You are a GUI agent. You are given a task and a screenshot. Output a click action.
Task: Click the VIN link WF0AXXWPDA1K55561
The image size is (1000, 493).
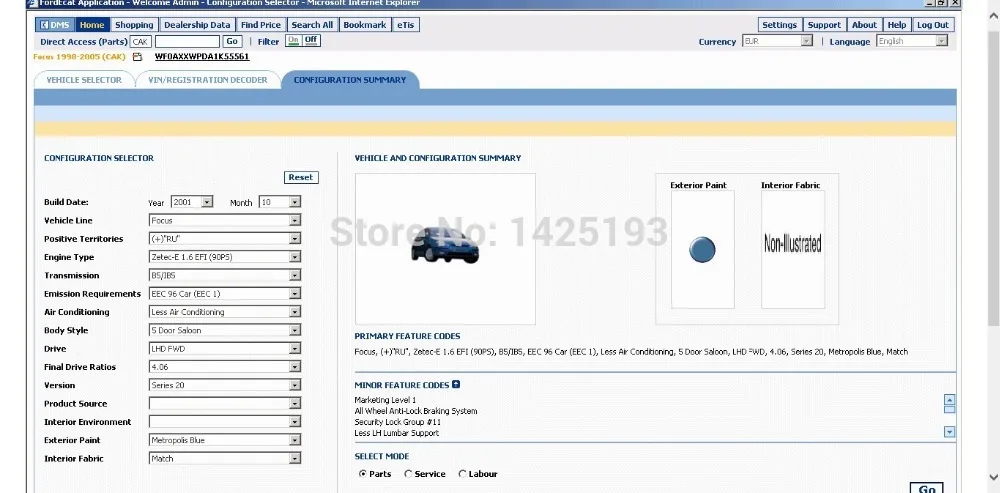202,57
